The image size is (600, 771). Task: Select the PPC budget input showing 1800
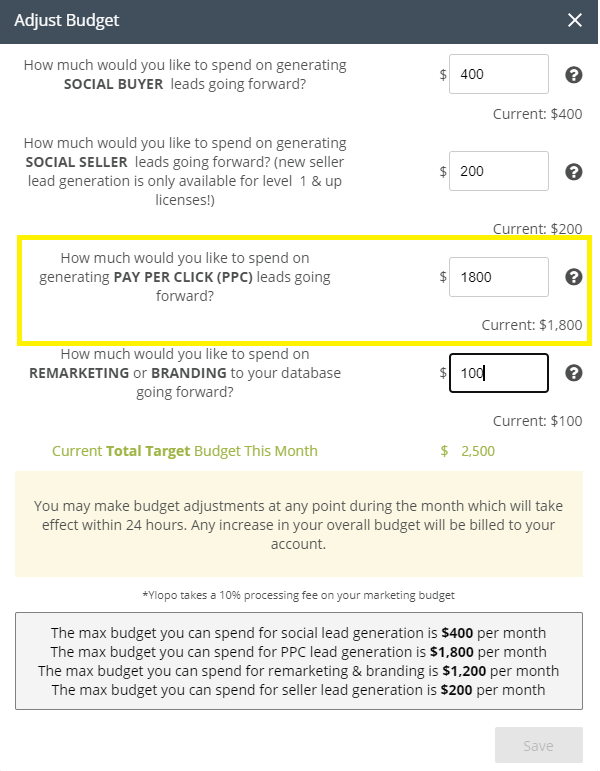click(498, 277)
